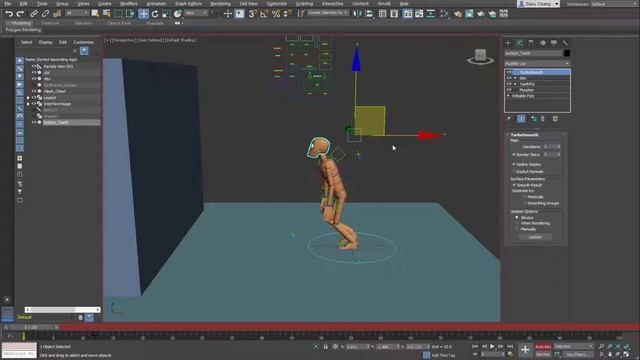Select the Unlink Selection tool icon
Viewport: 640px width, 360px height.
tap(45, 14)
